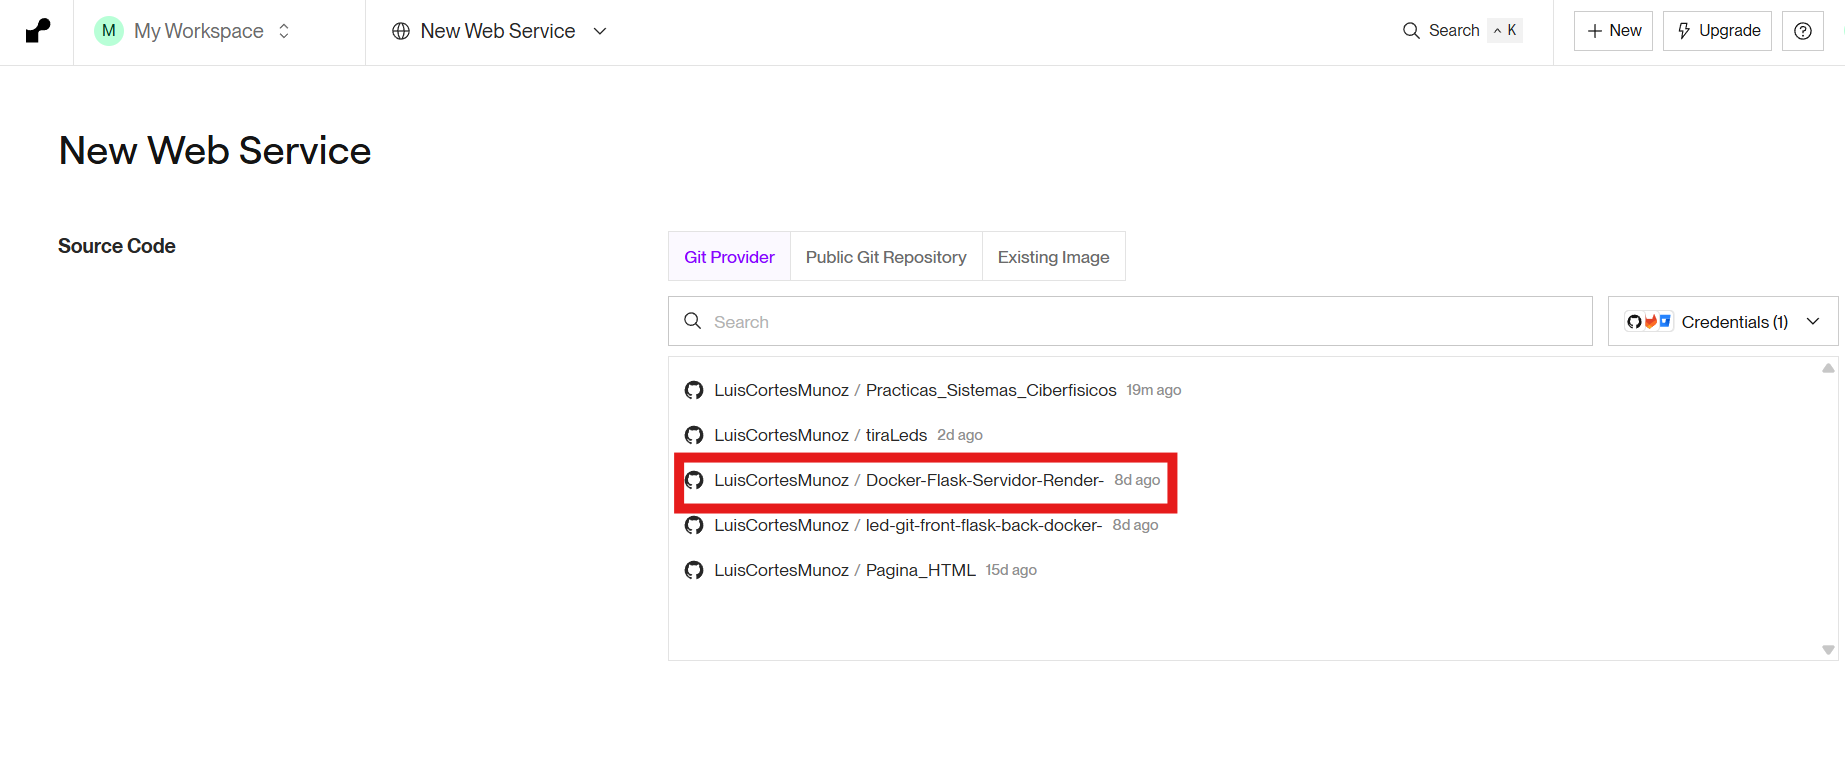Click GitHub icon of Practicas_Sistemas_Ciberfisicos repository
The width and height of the screenshot is (1845, 772).
(694, 390)
